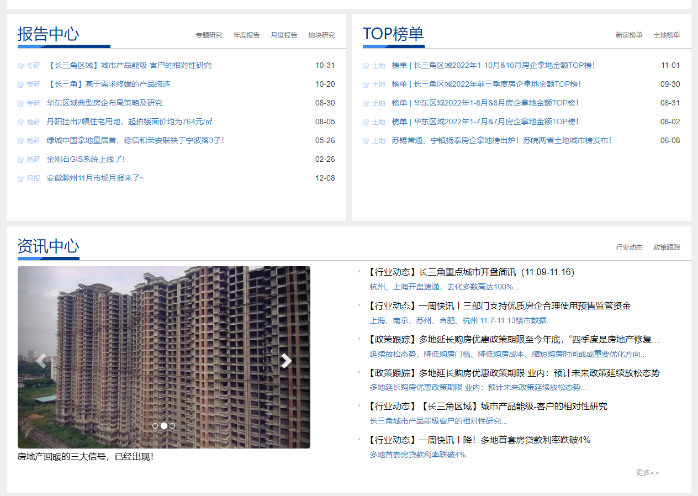
Task: Jump to the third carousel slide dot
Action: pos(172,426)
